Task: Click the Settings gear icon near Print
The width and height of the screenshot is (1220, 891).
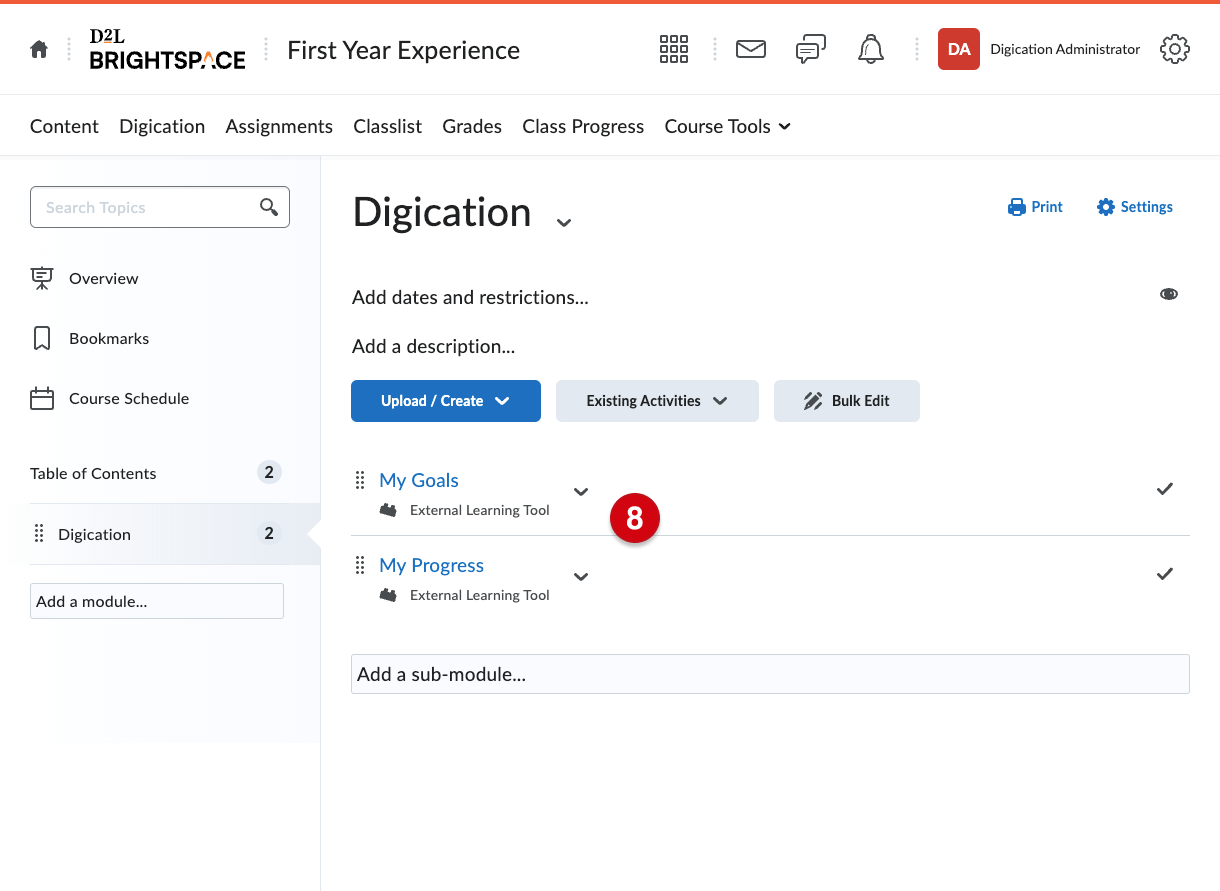Action: (1106, 207)
